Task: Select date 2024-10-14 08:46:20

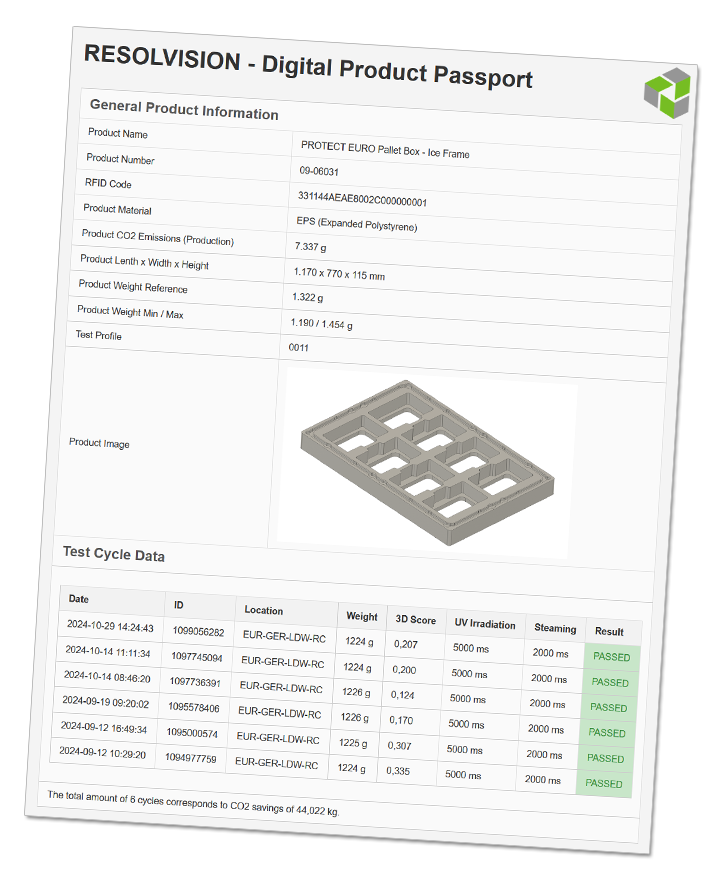Action: [x=107, y=677]
